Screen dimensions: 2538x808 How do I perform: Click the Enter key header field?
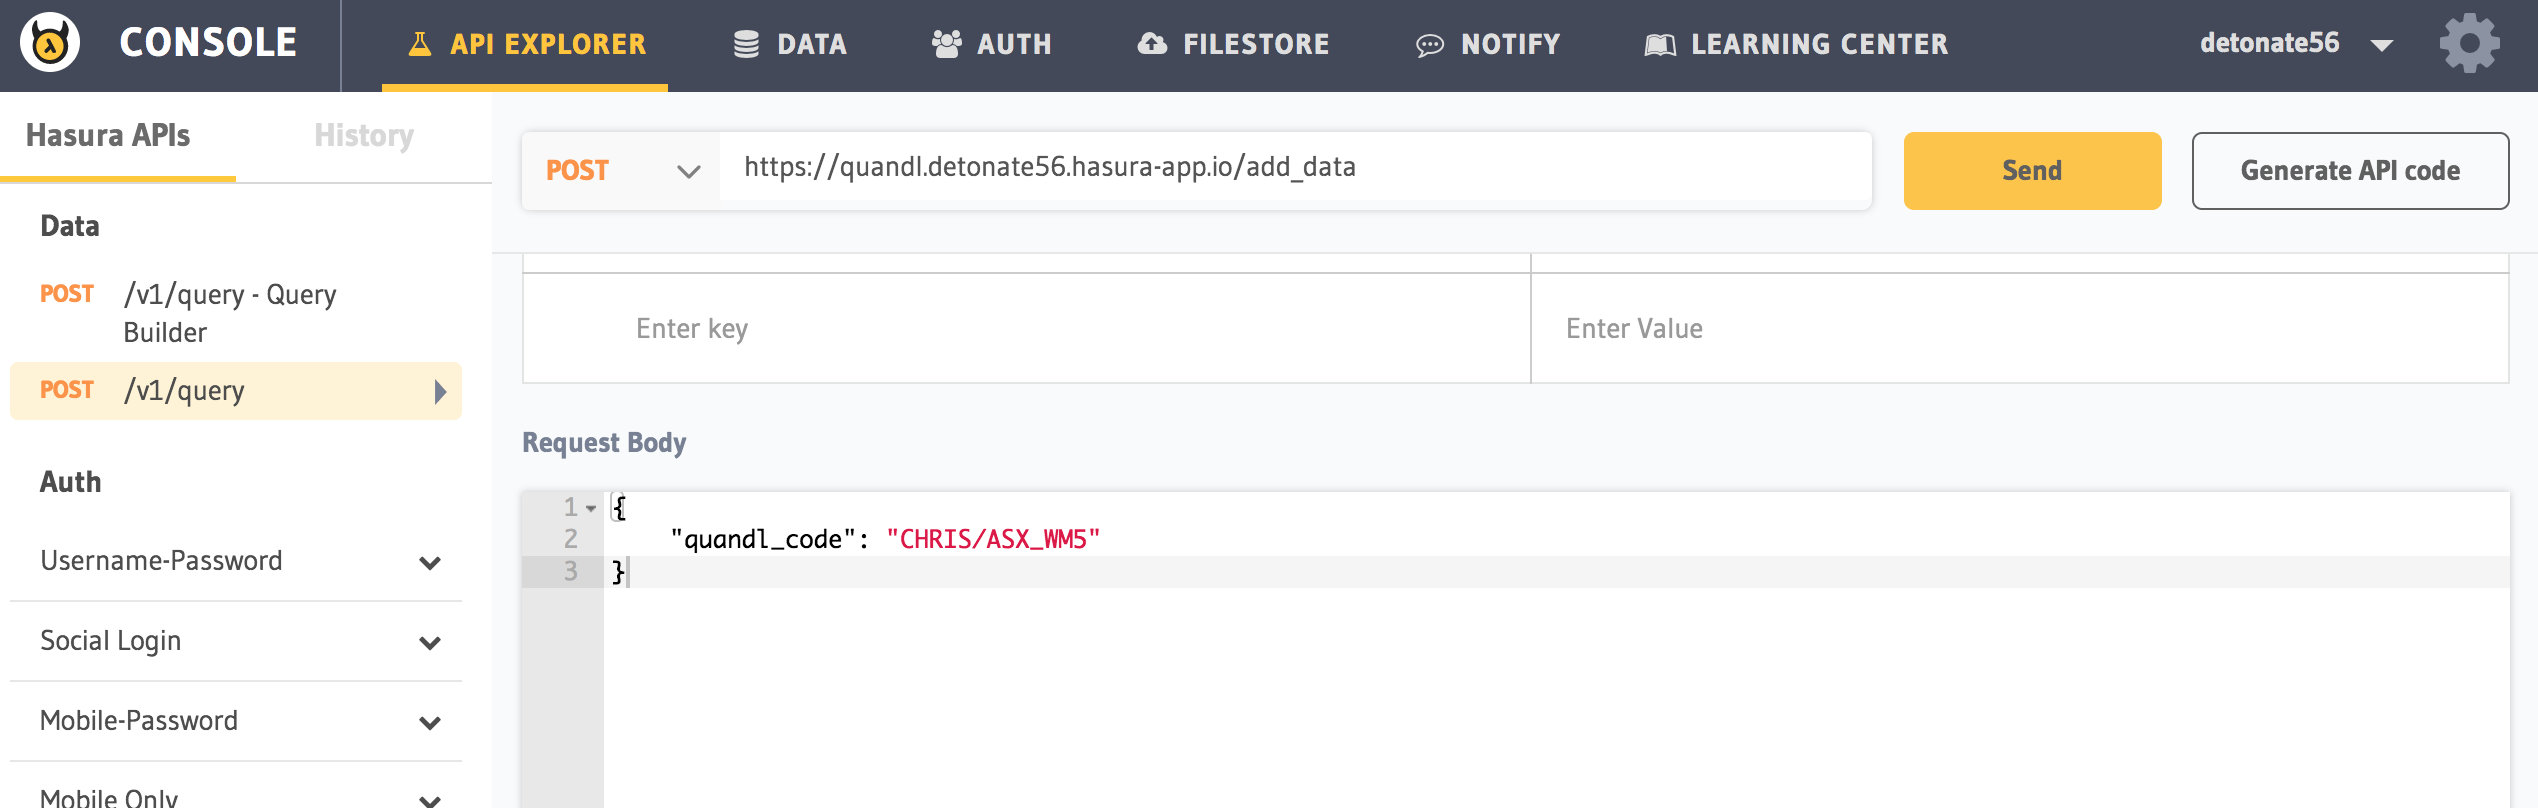click(1027, 329)
